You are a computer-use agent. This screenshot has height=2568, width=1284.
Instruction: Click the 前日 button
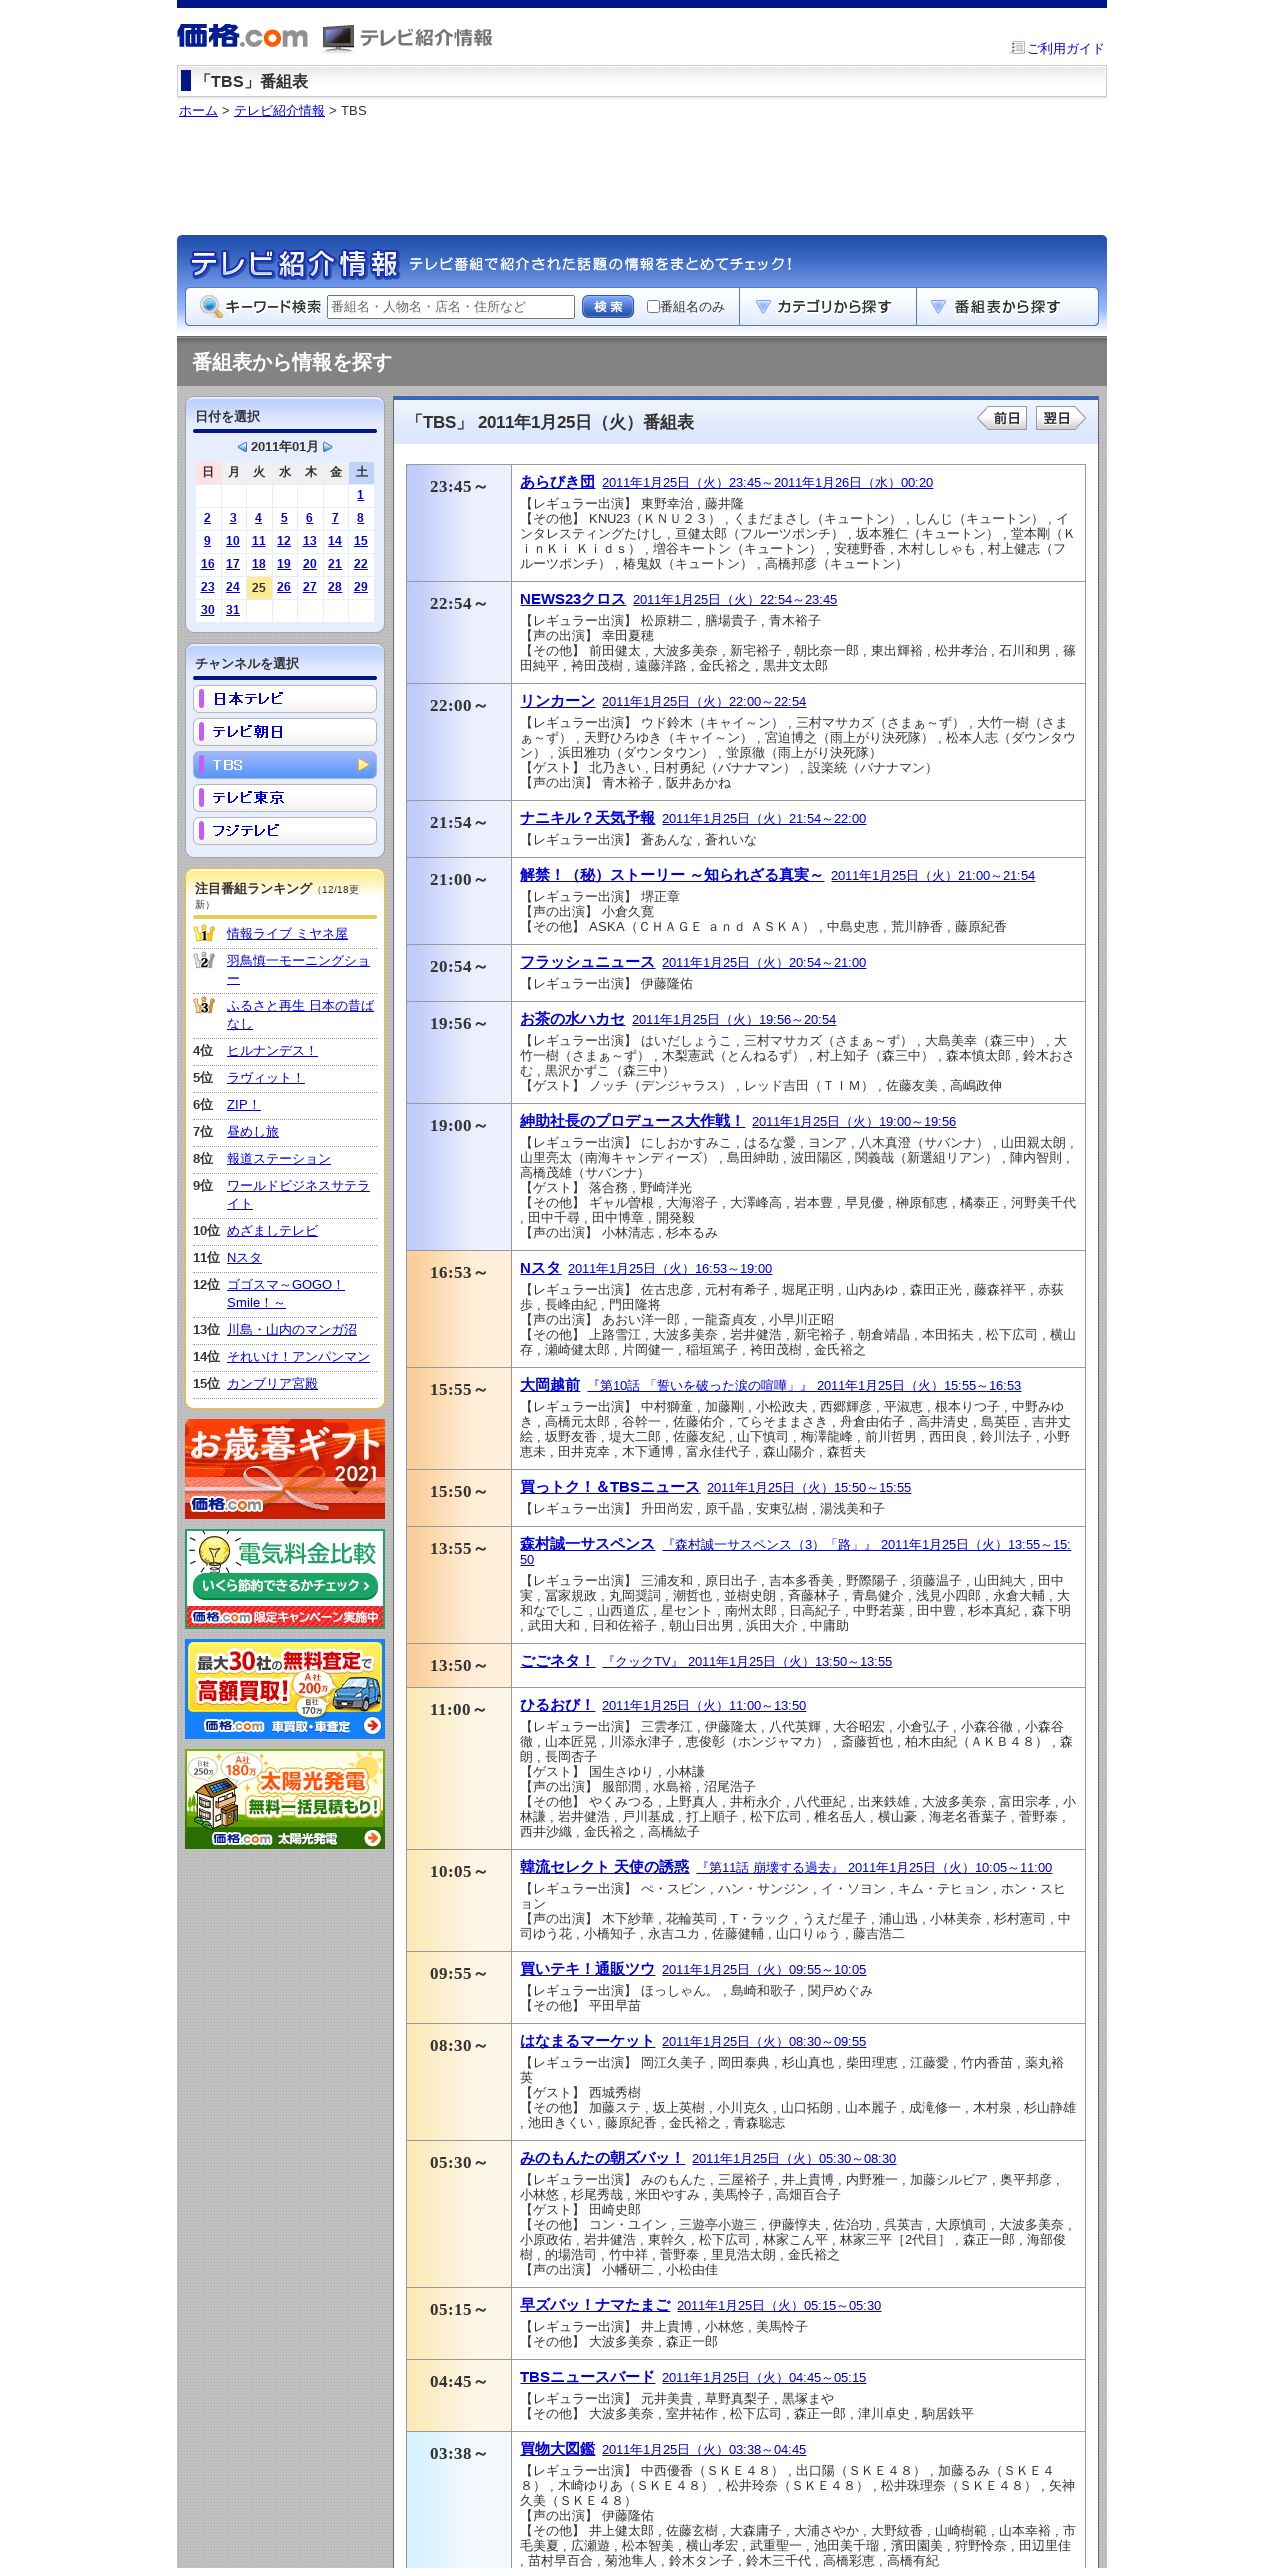[x=1002, y=418]
